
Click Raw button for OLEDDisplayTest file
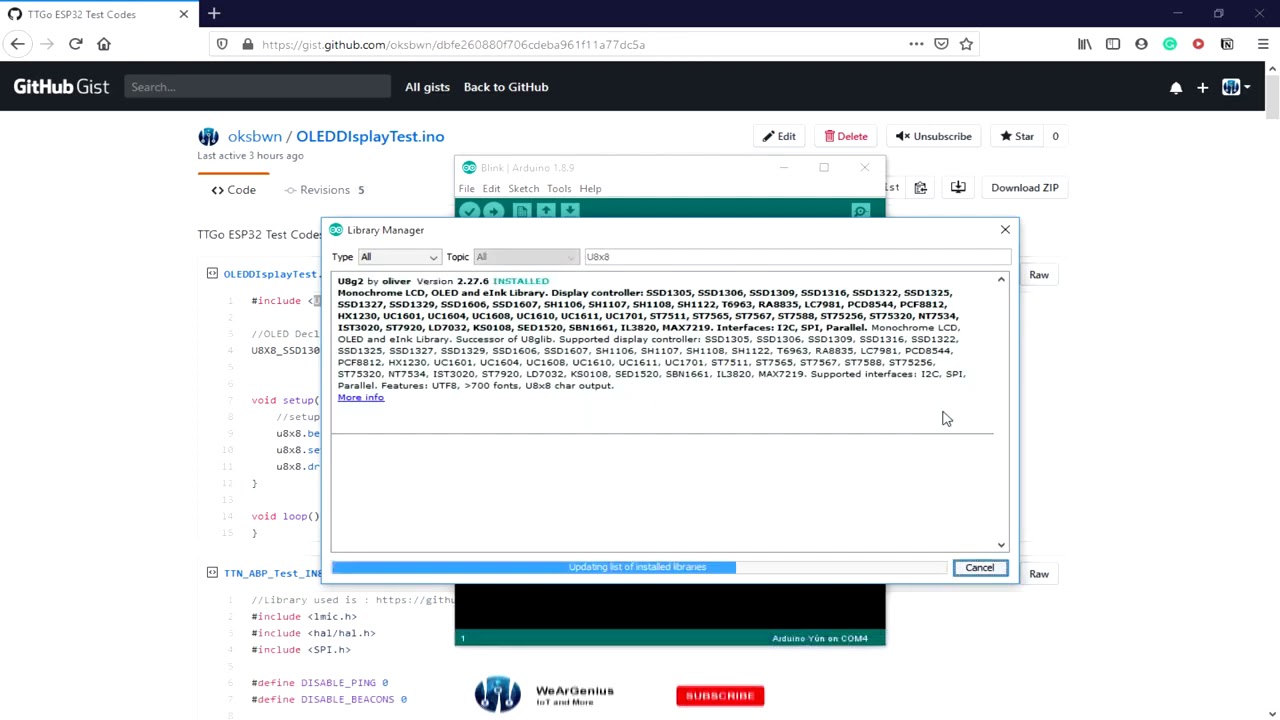pos(1039,275)
